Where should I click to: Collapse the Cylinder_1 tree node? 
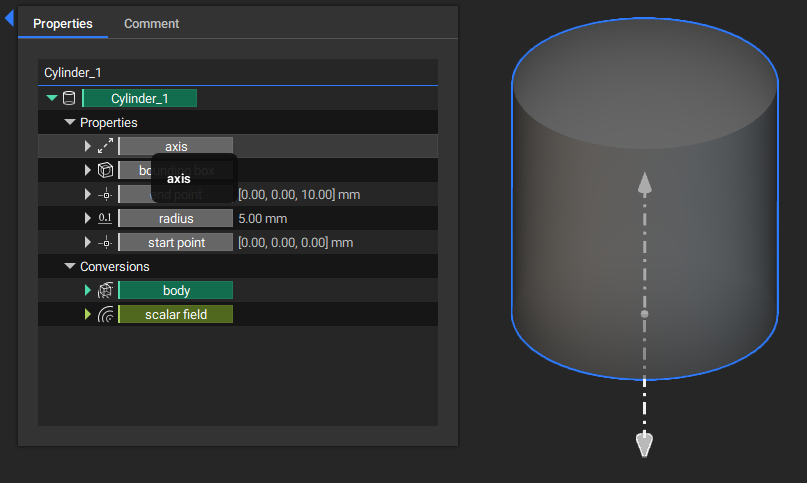click(x=52, y=98)
